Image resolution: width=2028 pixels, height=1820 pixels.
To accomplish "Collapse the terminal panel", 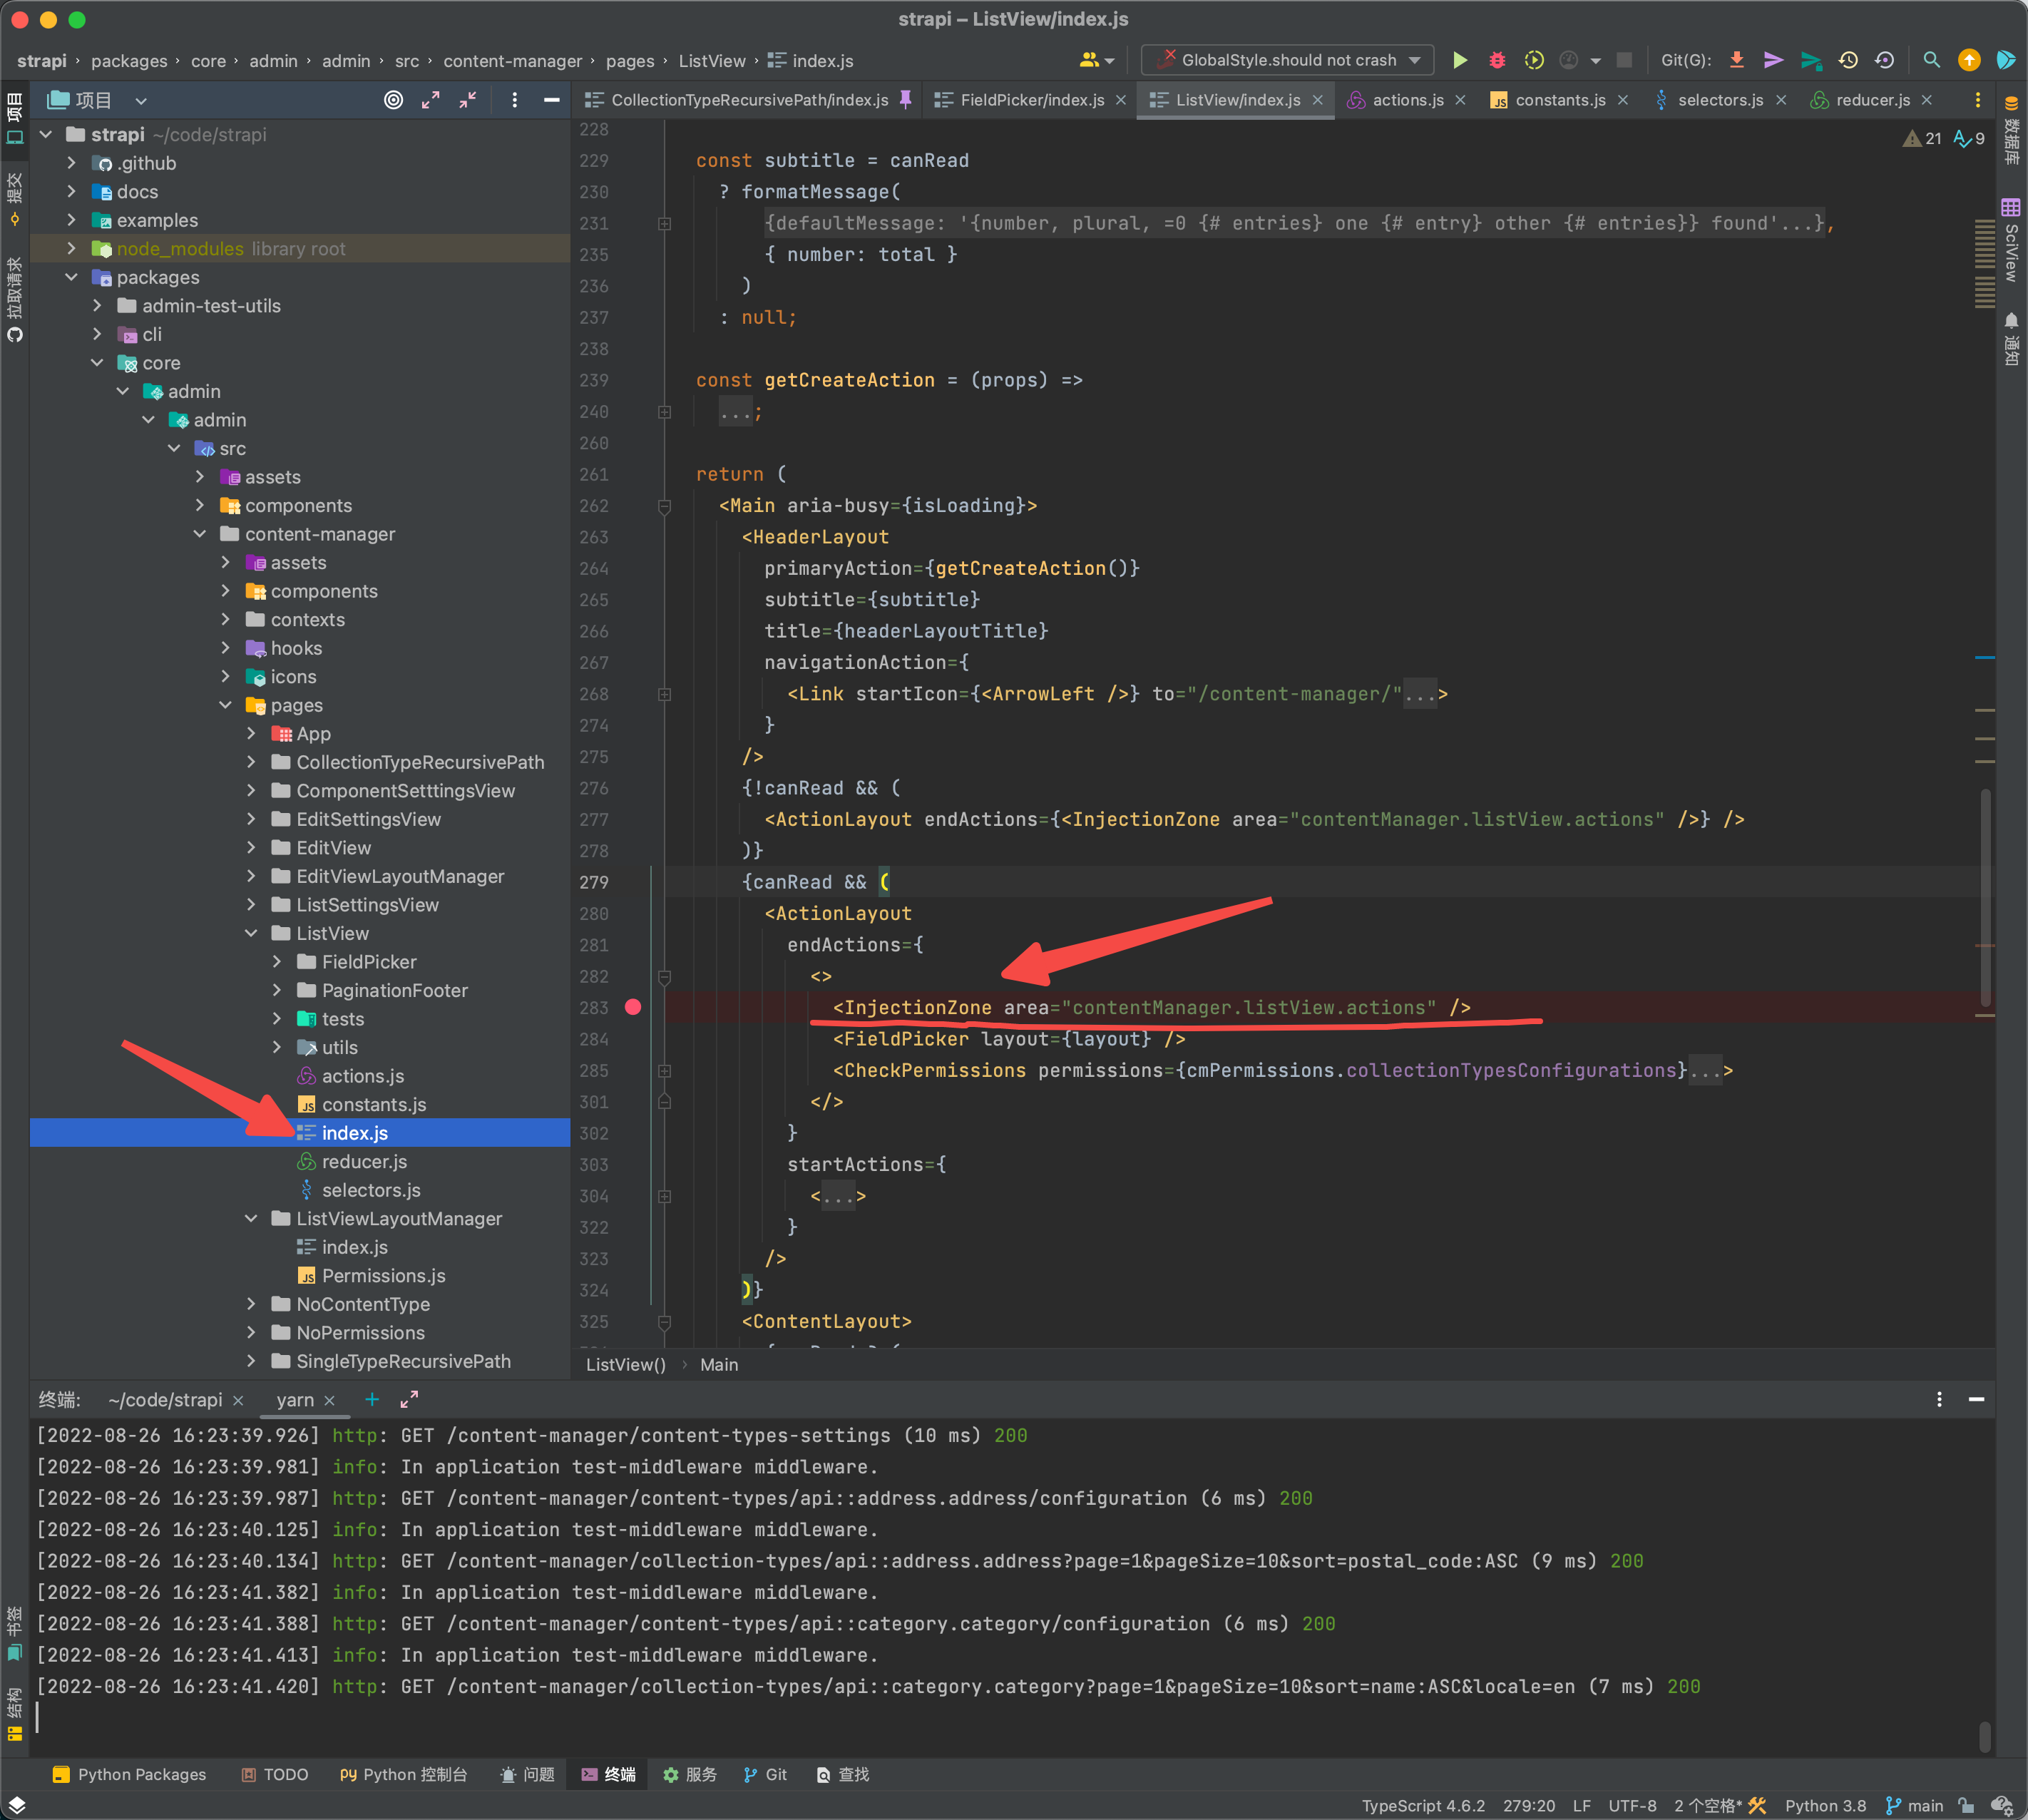I will click(x=1975, y=1400).
